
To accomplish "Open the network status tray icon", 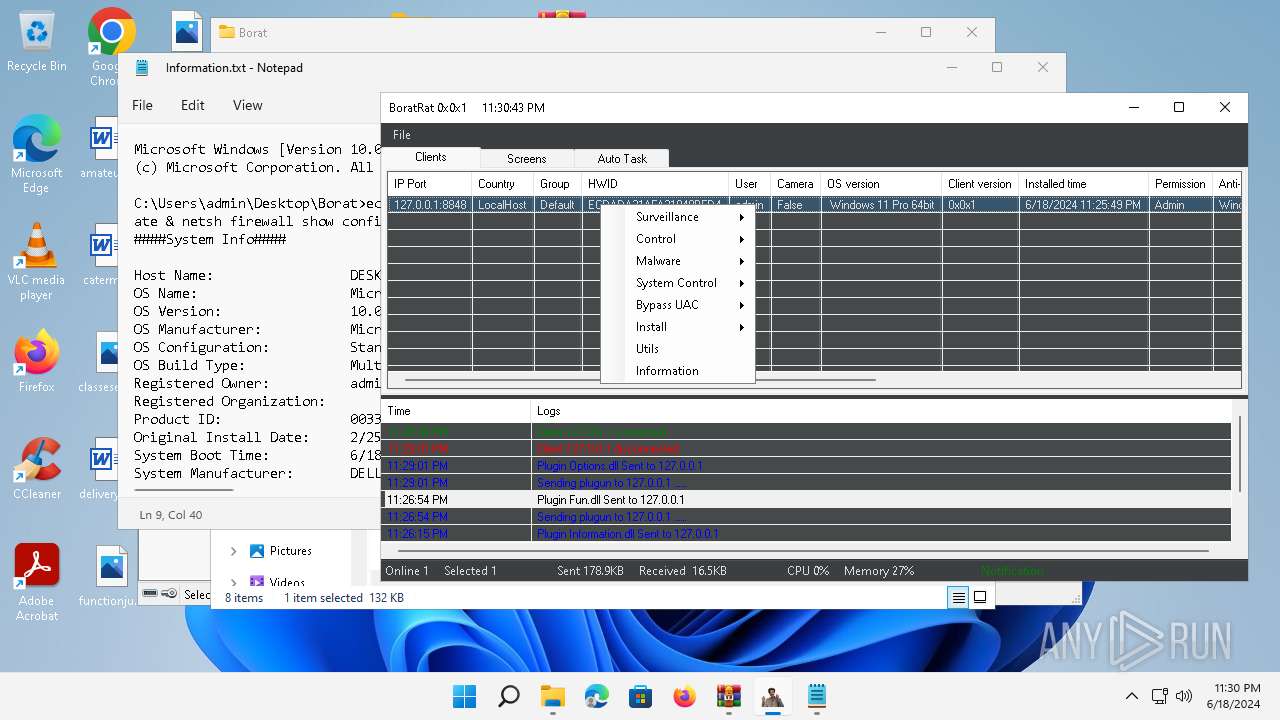I will (x=1160, y=696).
